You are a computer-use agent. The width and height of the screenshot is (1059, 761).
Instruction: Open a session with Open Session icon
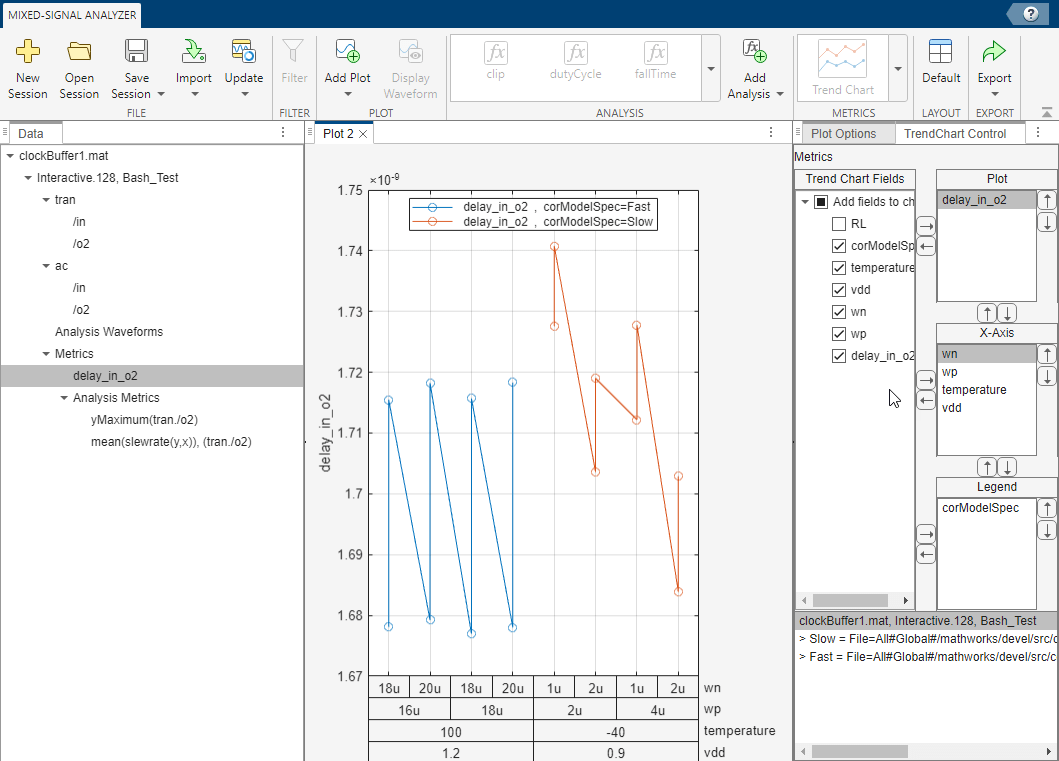point(79,52)
